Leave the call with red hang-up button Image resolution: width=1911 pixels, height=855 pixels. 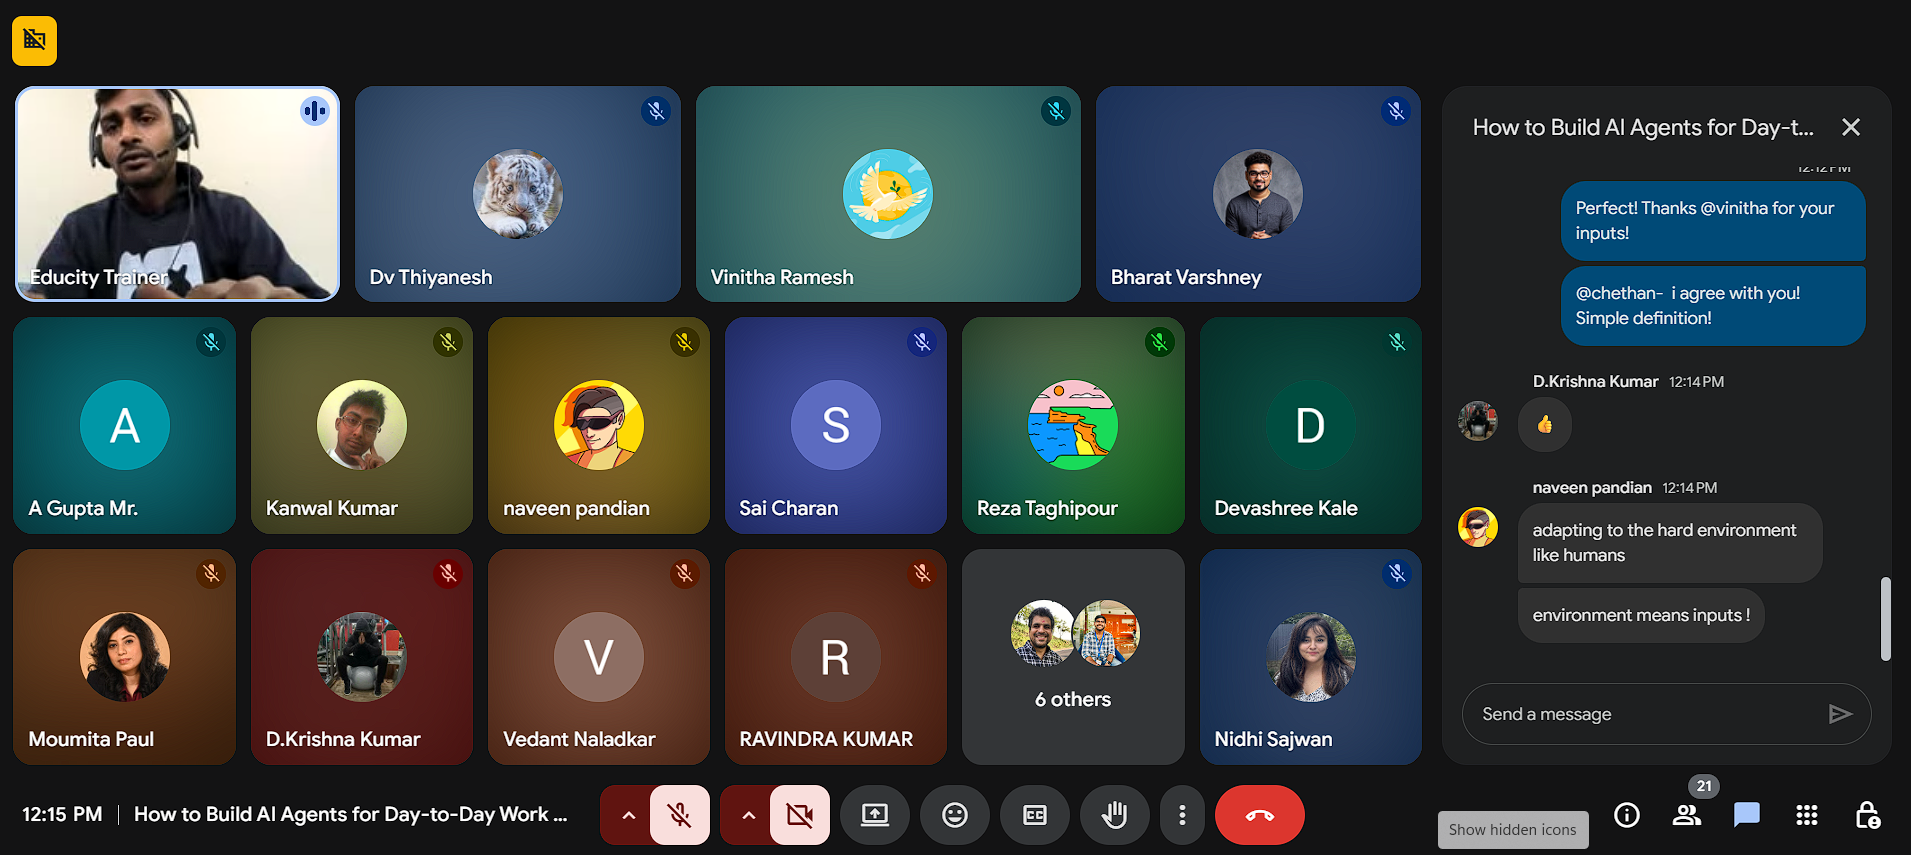click(x=1260, y=815)
